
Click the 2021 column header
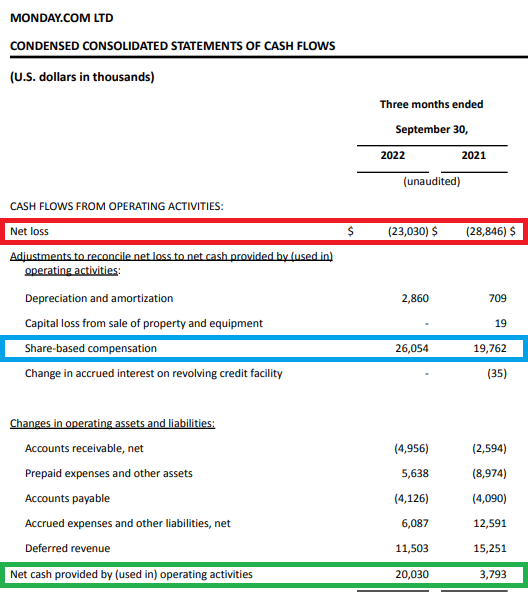tap(473, 155)
